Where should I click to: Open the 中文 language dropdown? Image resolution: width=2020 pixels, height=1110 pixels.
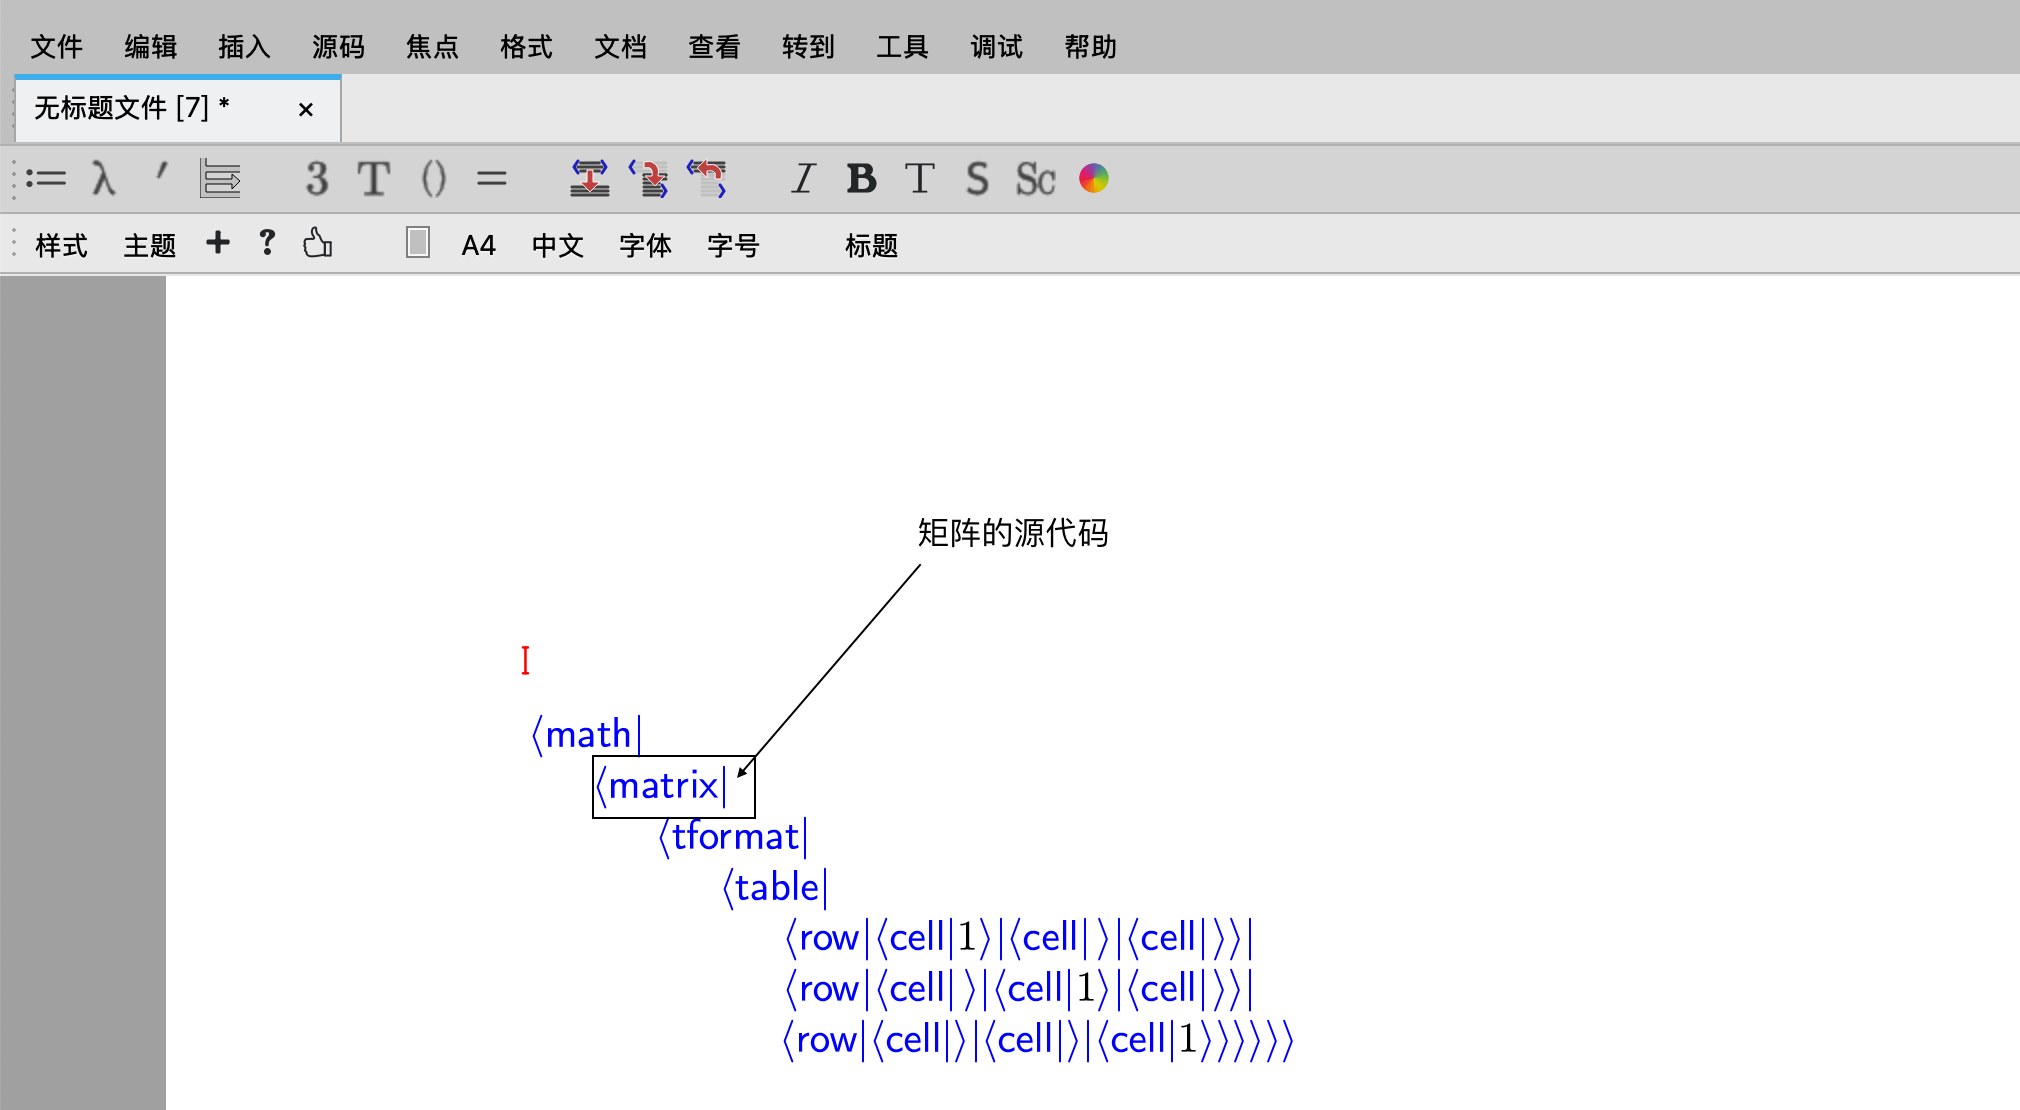pos(557,245)
